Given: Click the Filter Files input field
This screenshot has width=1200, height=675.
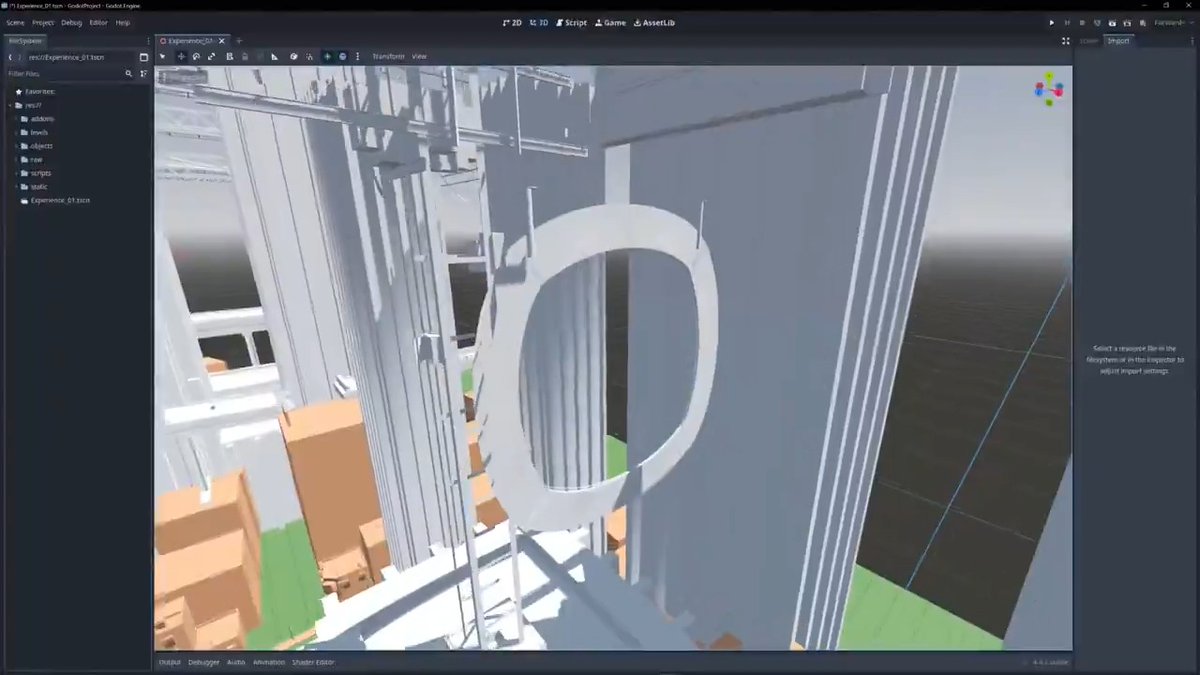Looking at the screenshot, I should click(x=63, y=73).
